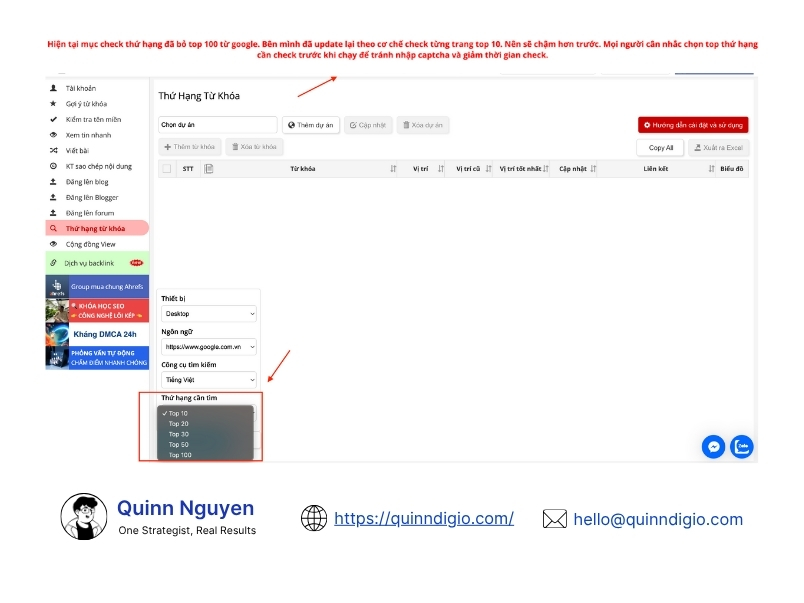This screenshot has width=804, height=603.
Task: Click the upload icon beside Đăng lên forum
Action: click(53, 213)
